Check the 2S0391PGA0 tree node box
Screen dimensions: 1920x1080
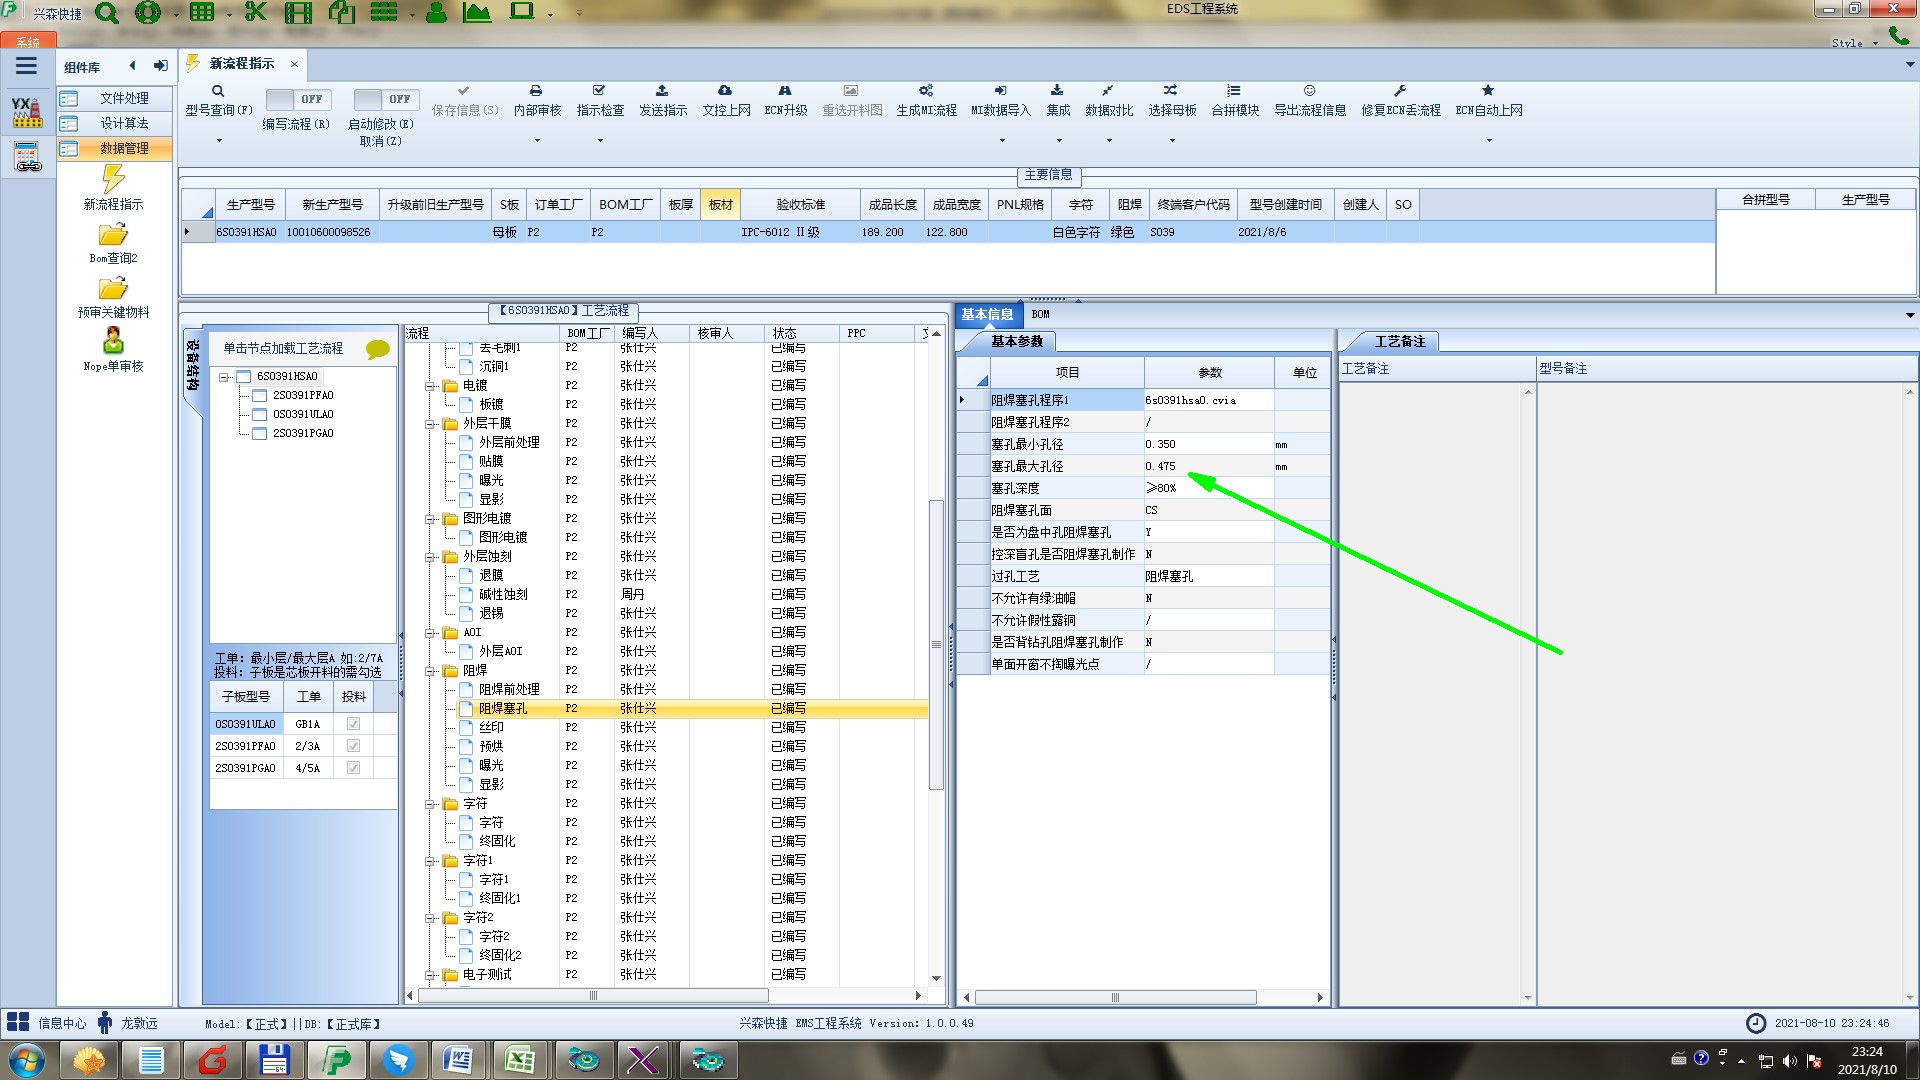point(260,434)
